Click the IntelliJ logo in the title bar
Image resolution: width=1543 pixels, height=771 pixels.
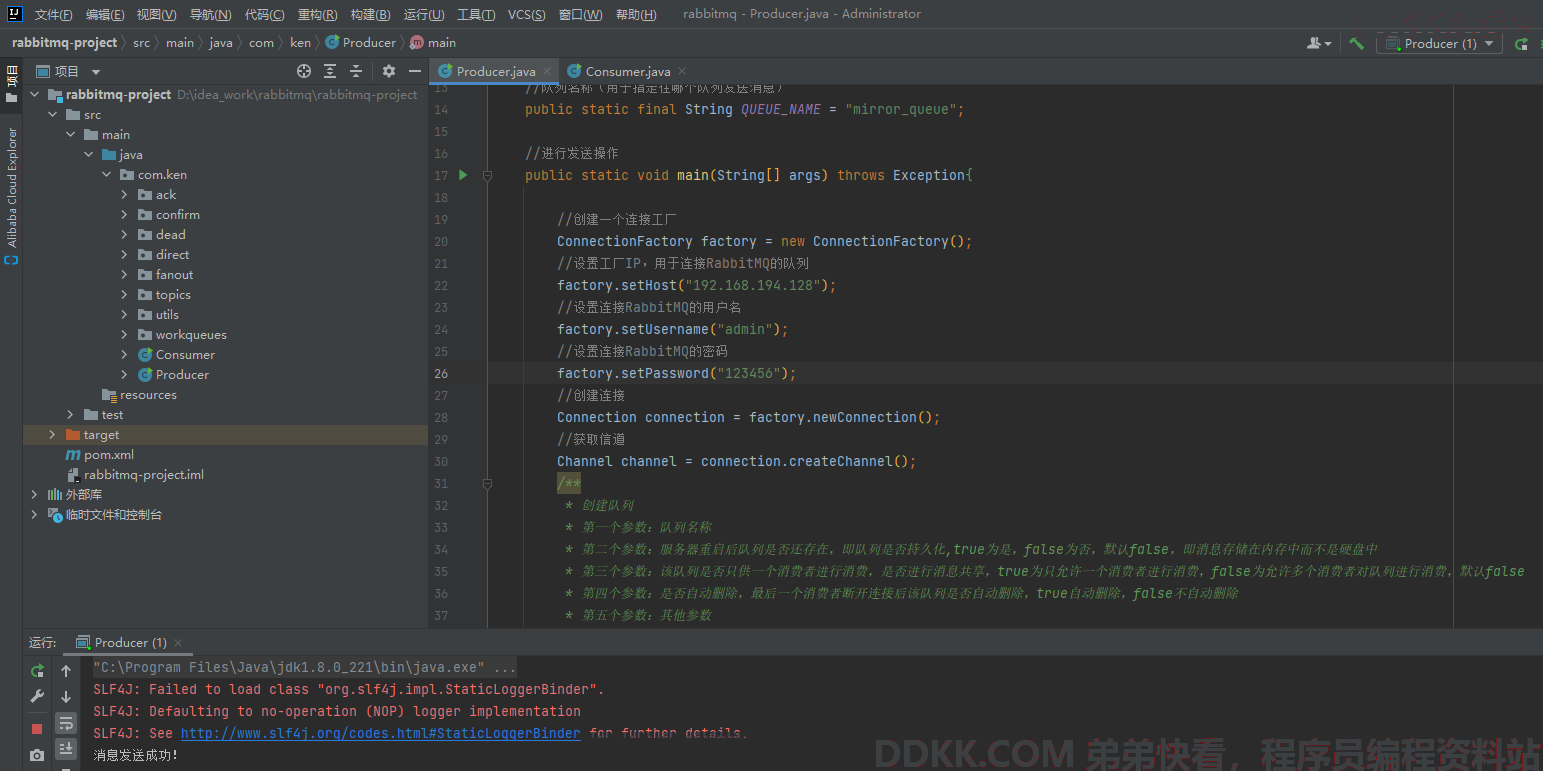[14, 14]
